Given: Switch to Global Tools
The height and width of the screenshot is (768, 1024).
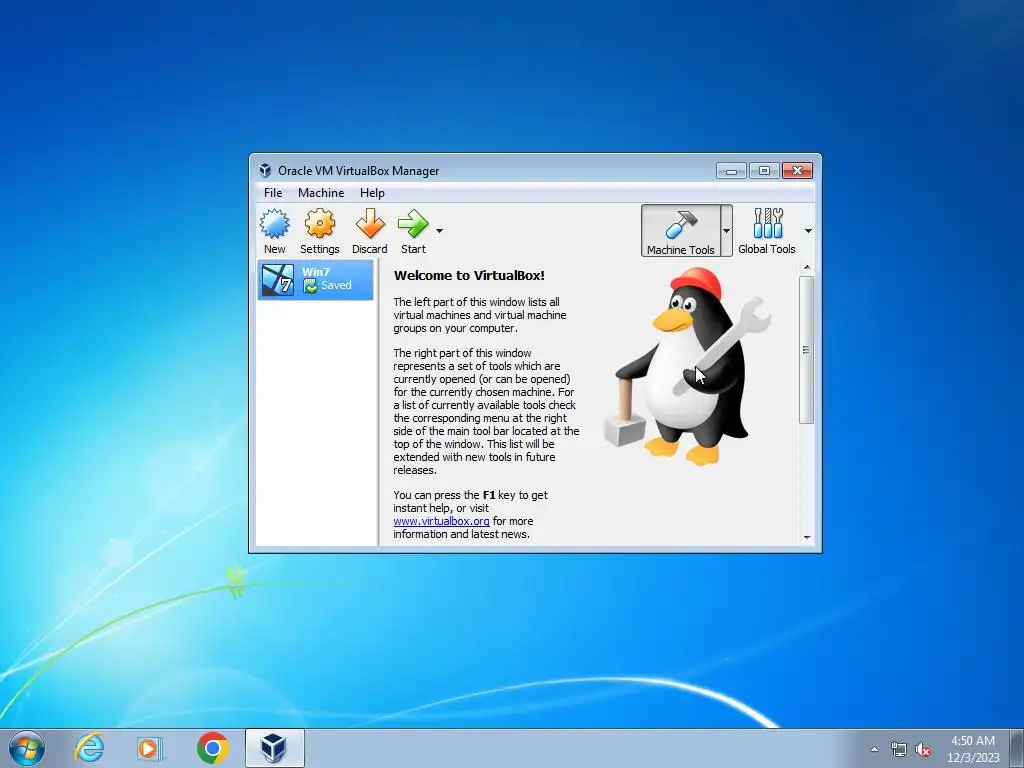Looking at the screenshot, I should pos(767,231).
